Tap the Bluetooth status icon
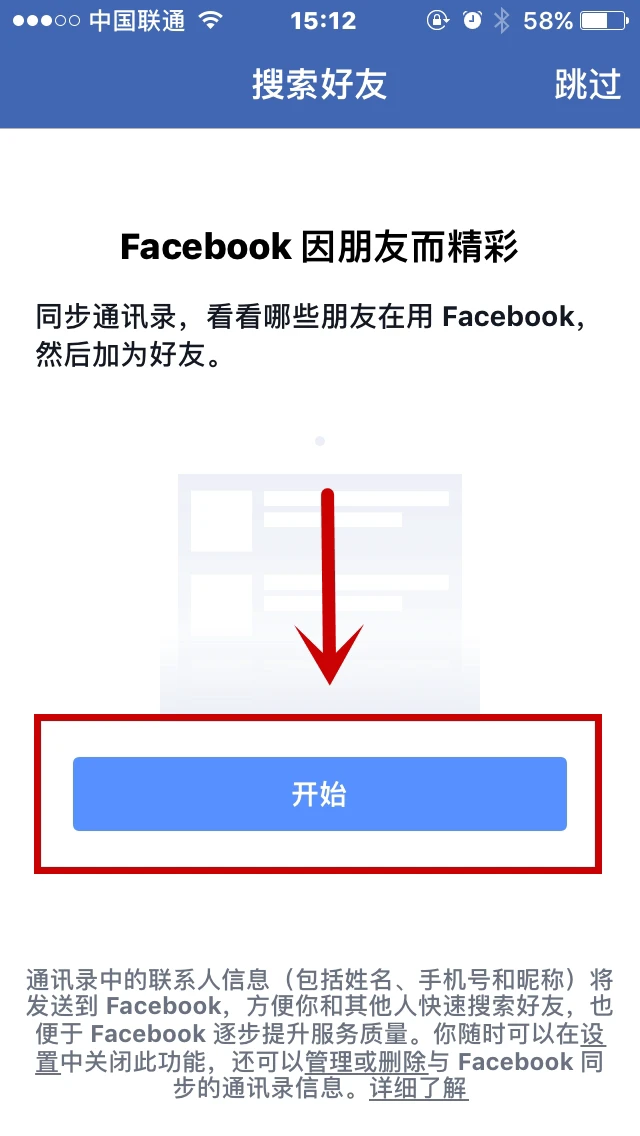Screen dimensions: 640x1136 (x=502, y=20)
